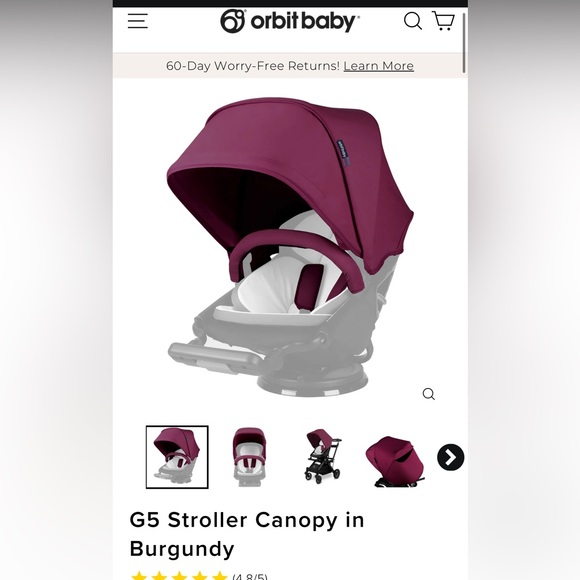Advance thumbnails with the next arrow
Screen dimensions: 580x580
point(450,457)
